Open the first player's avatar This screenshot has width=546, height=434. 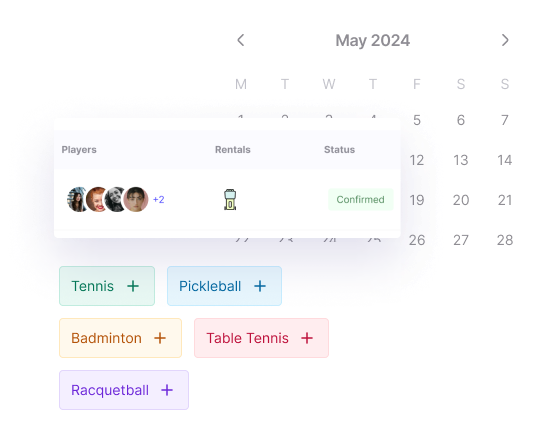[x=77, y=200]
